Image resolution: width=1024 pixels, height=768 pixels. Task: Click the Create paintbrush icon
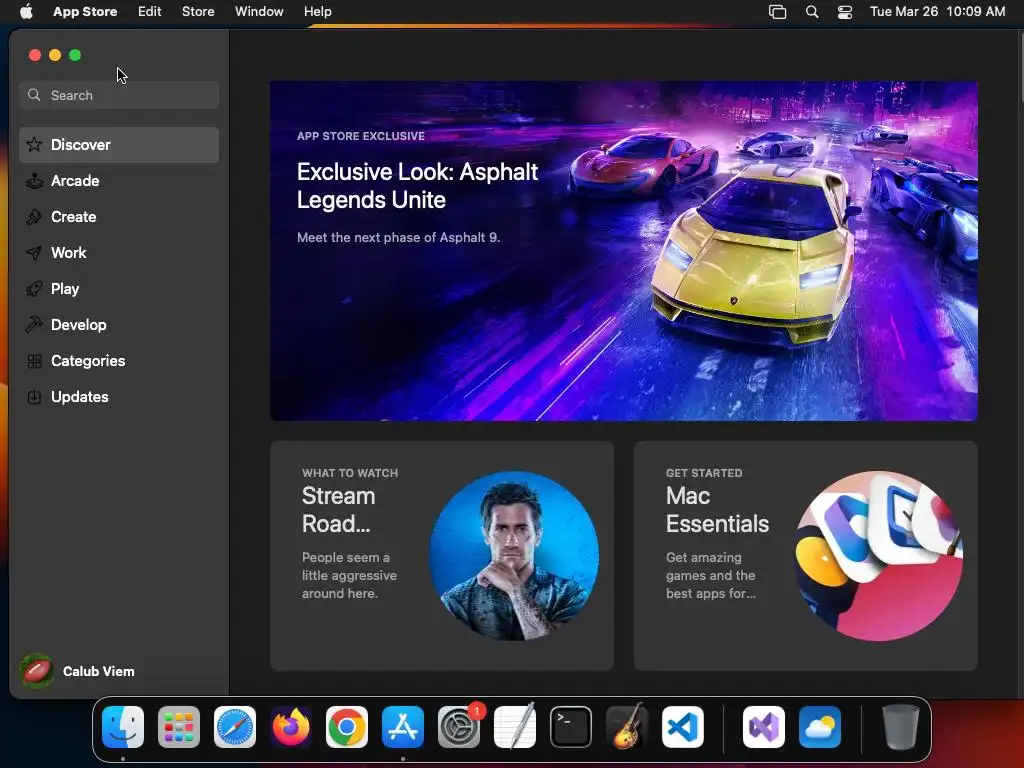(x=34, y=217)
